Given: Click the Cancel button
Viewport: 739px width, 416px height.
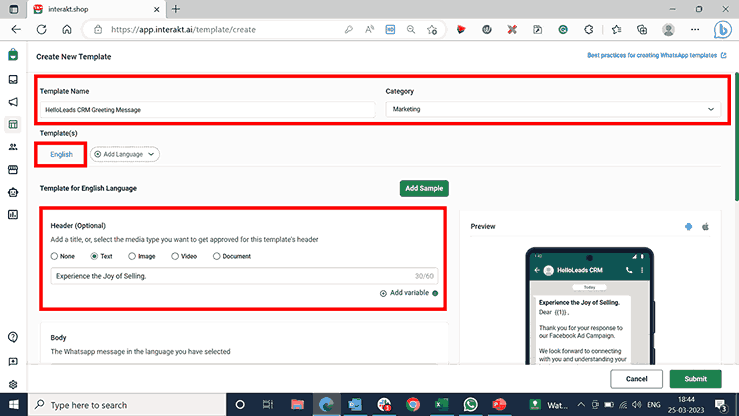Looking at the screenshot, I should (636, 379).
